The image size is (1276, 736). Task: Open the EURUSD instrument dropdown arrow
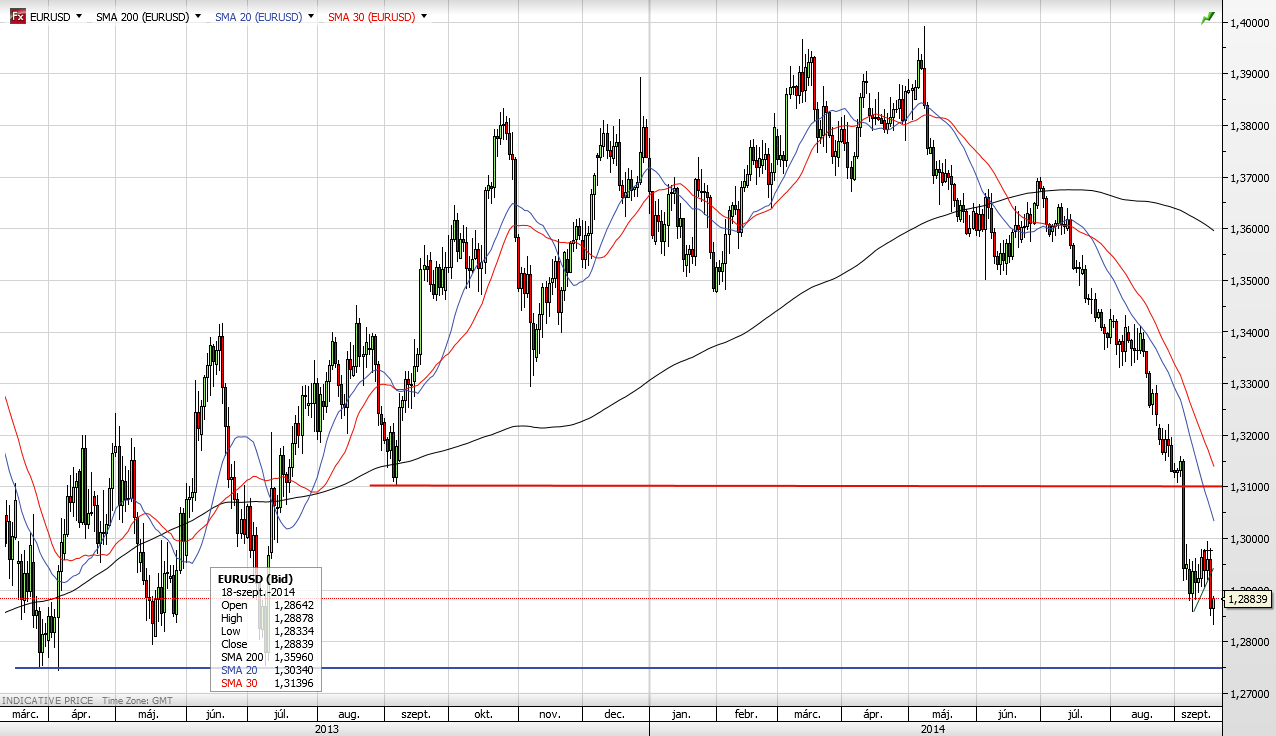tap(80, 17)
